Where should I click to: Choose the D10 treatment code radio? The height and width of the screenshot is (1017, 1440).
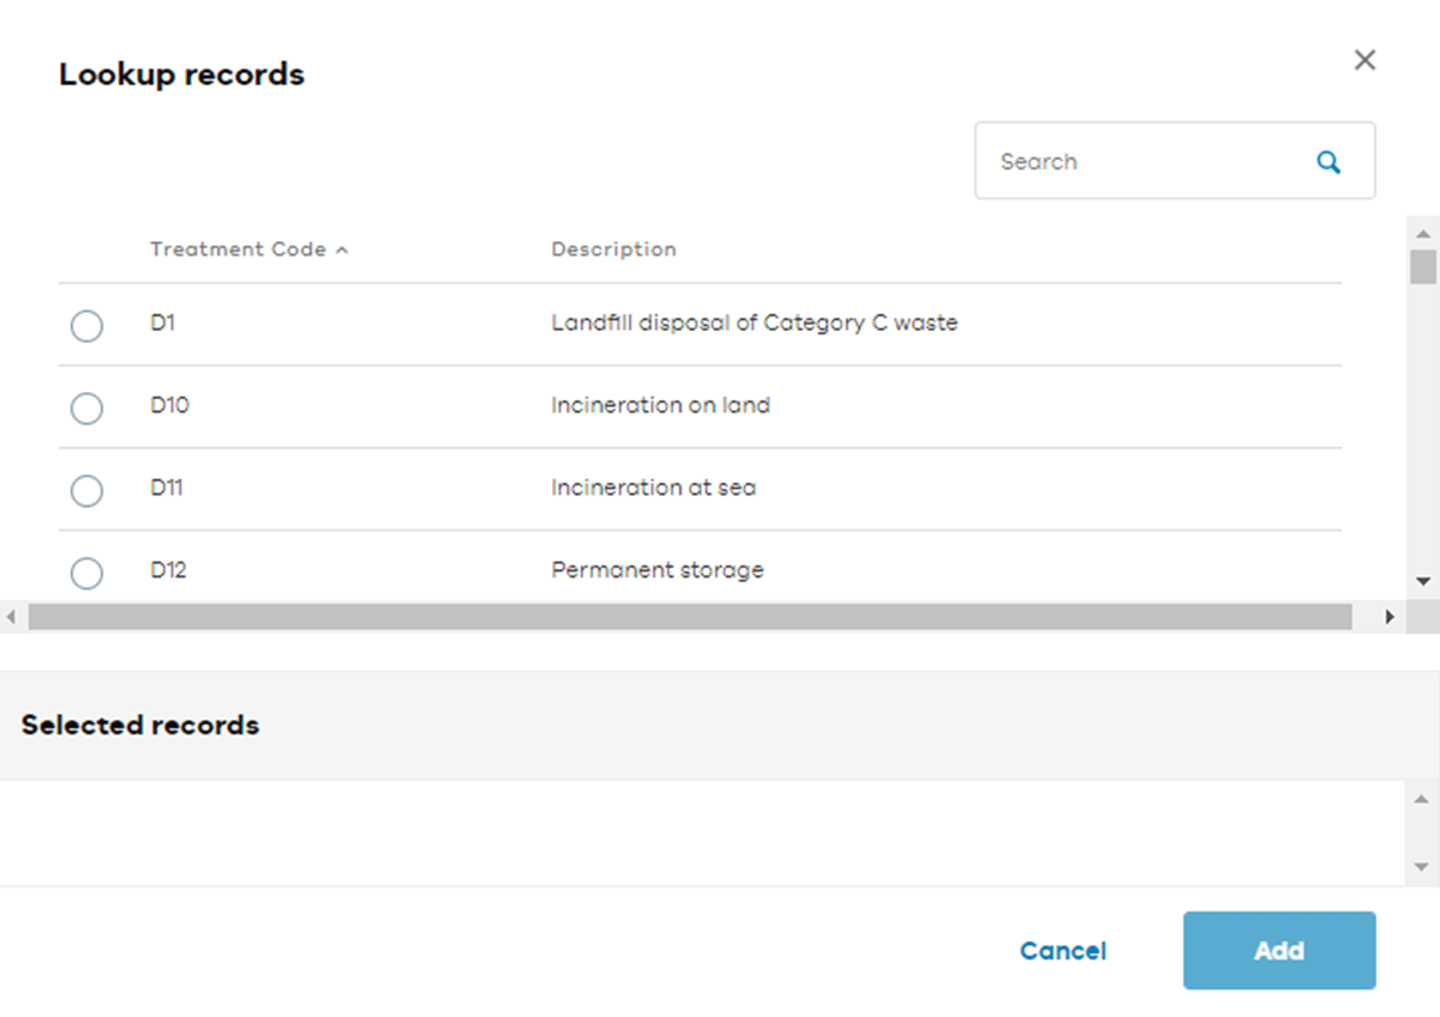(87, 408)
